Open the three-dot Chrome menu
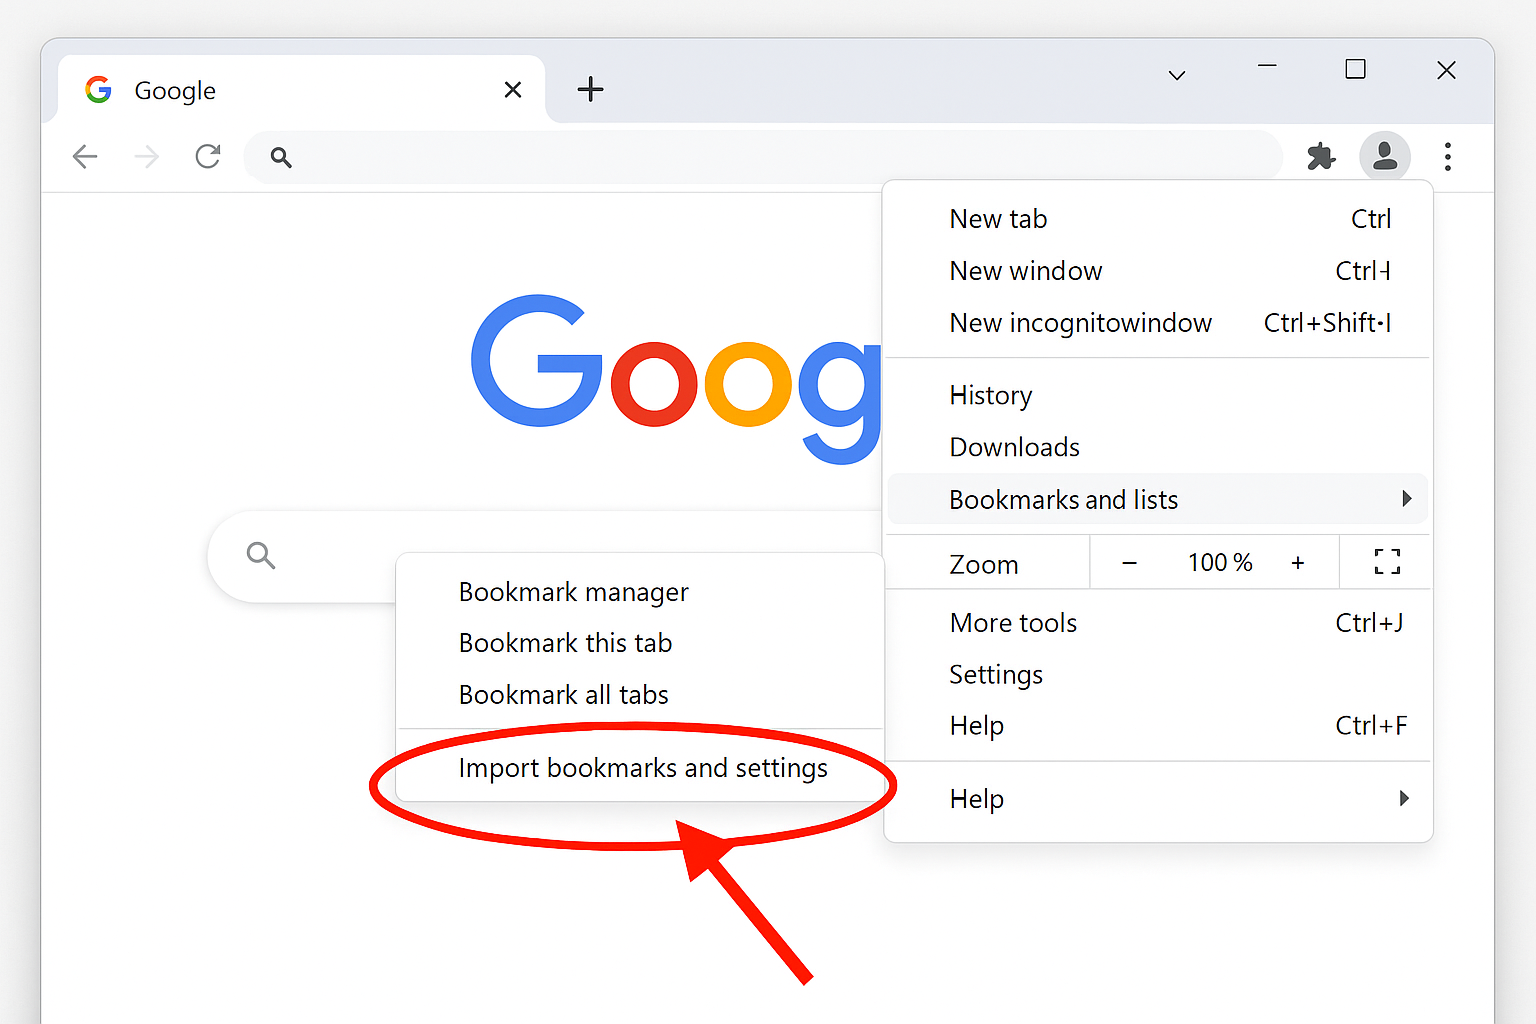Viewport: 1536px width, 1024px height. point(1447,156)
